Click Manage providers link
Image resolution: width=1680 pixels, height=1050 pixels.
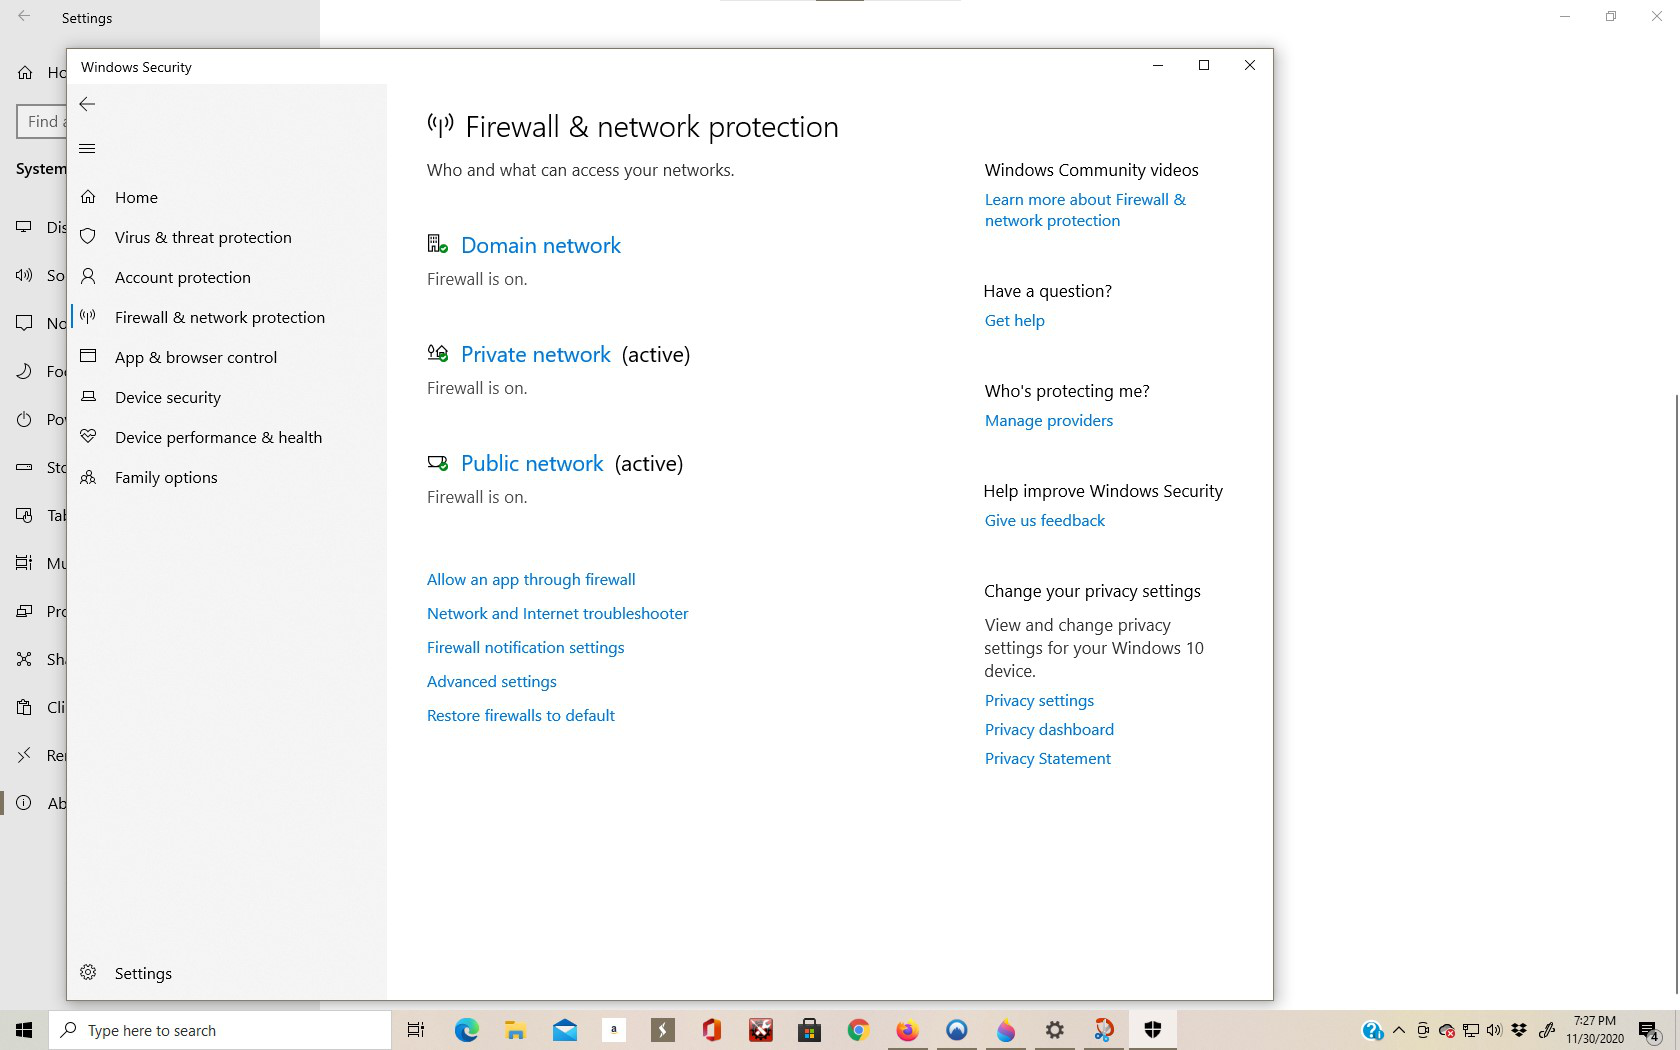(x=1049, y=420)
